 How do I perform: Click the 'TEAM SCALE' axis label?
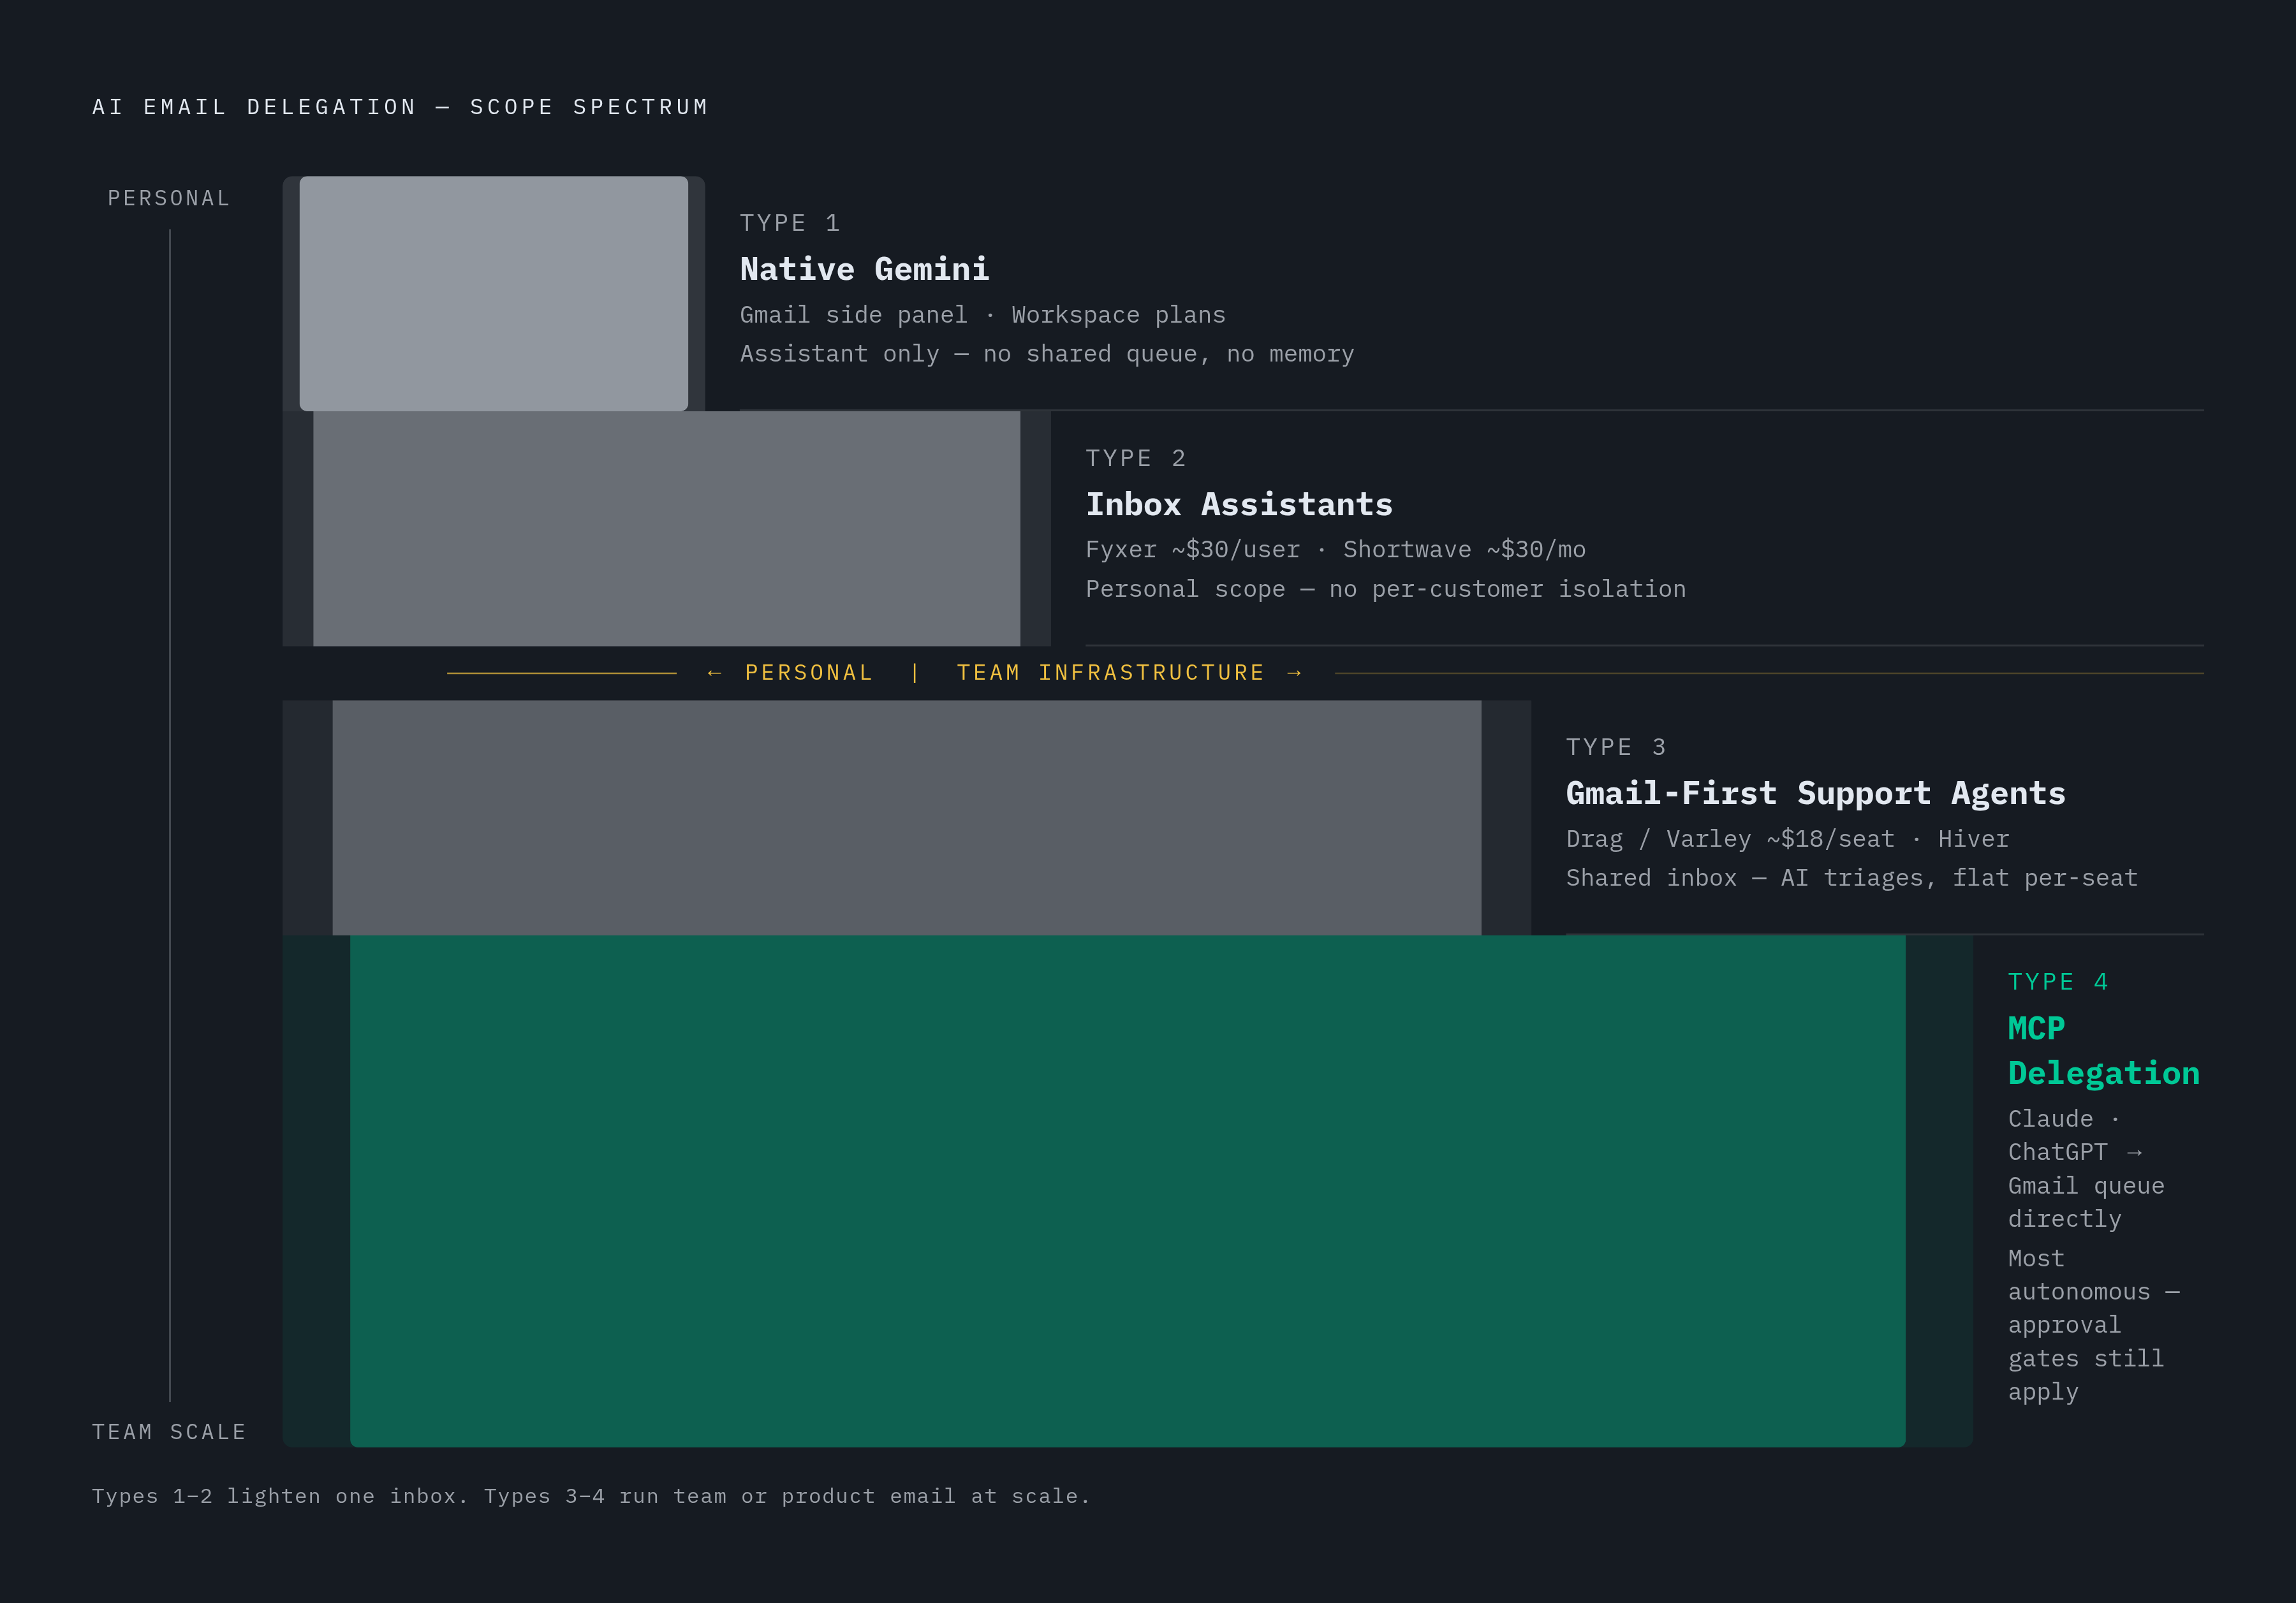pyautogui.click(x=169, y=1432)
